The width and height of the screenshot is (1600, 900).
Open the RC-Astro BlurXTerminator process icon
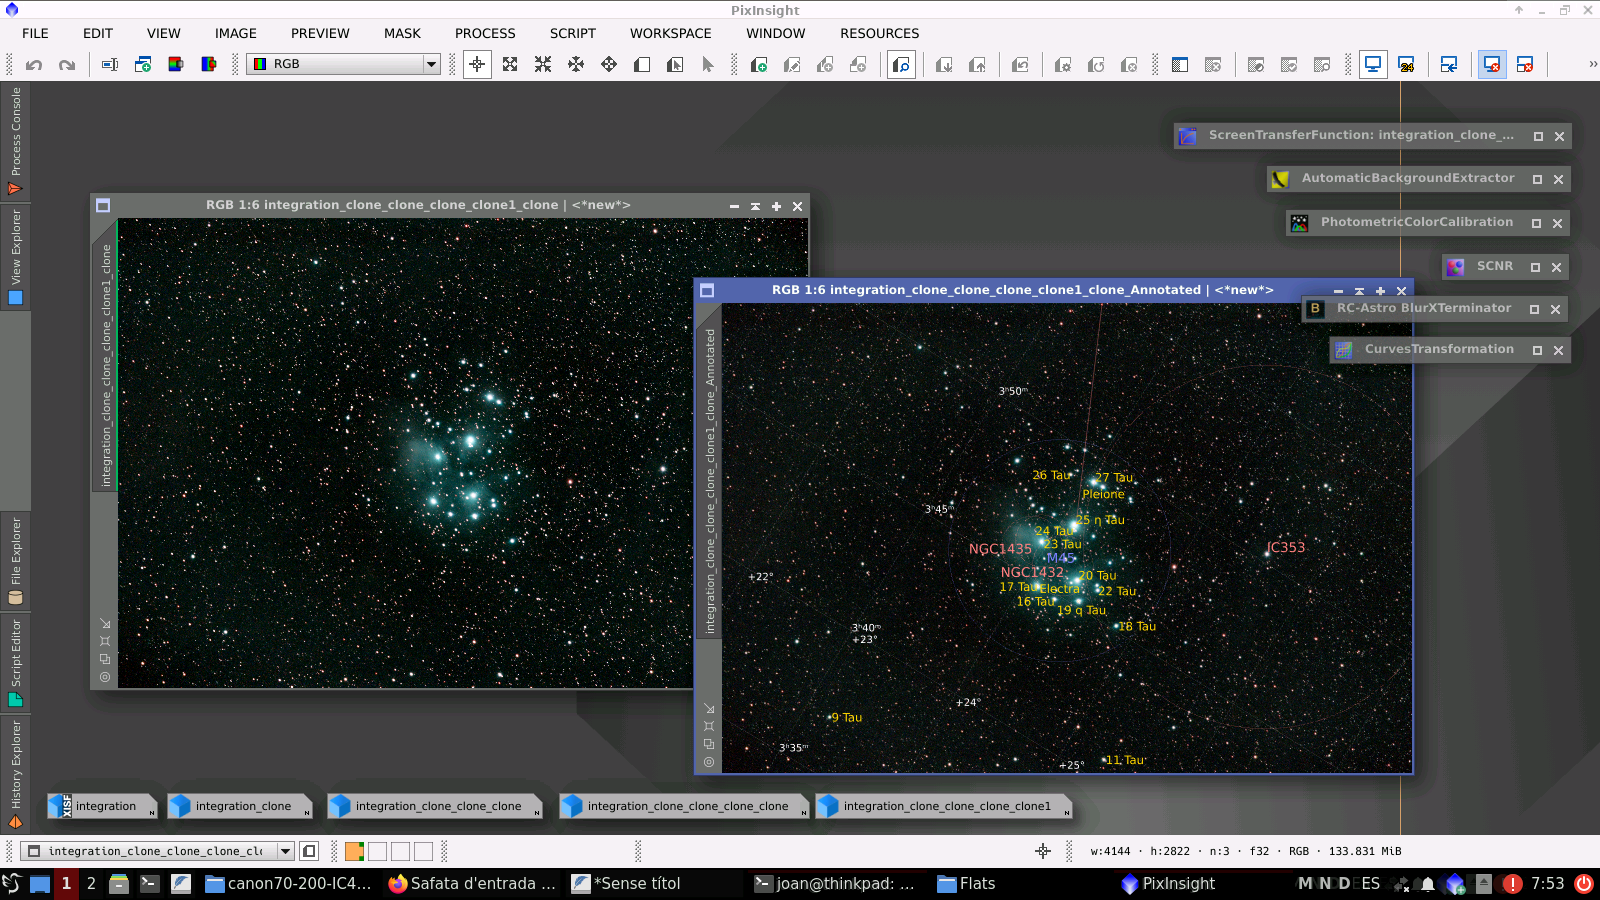point(1423,308)
